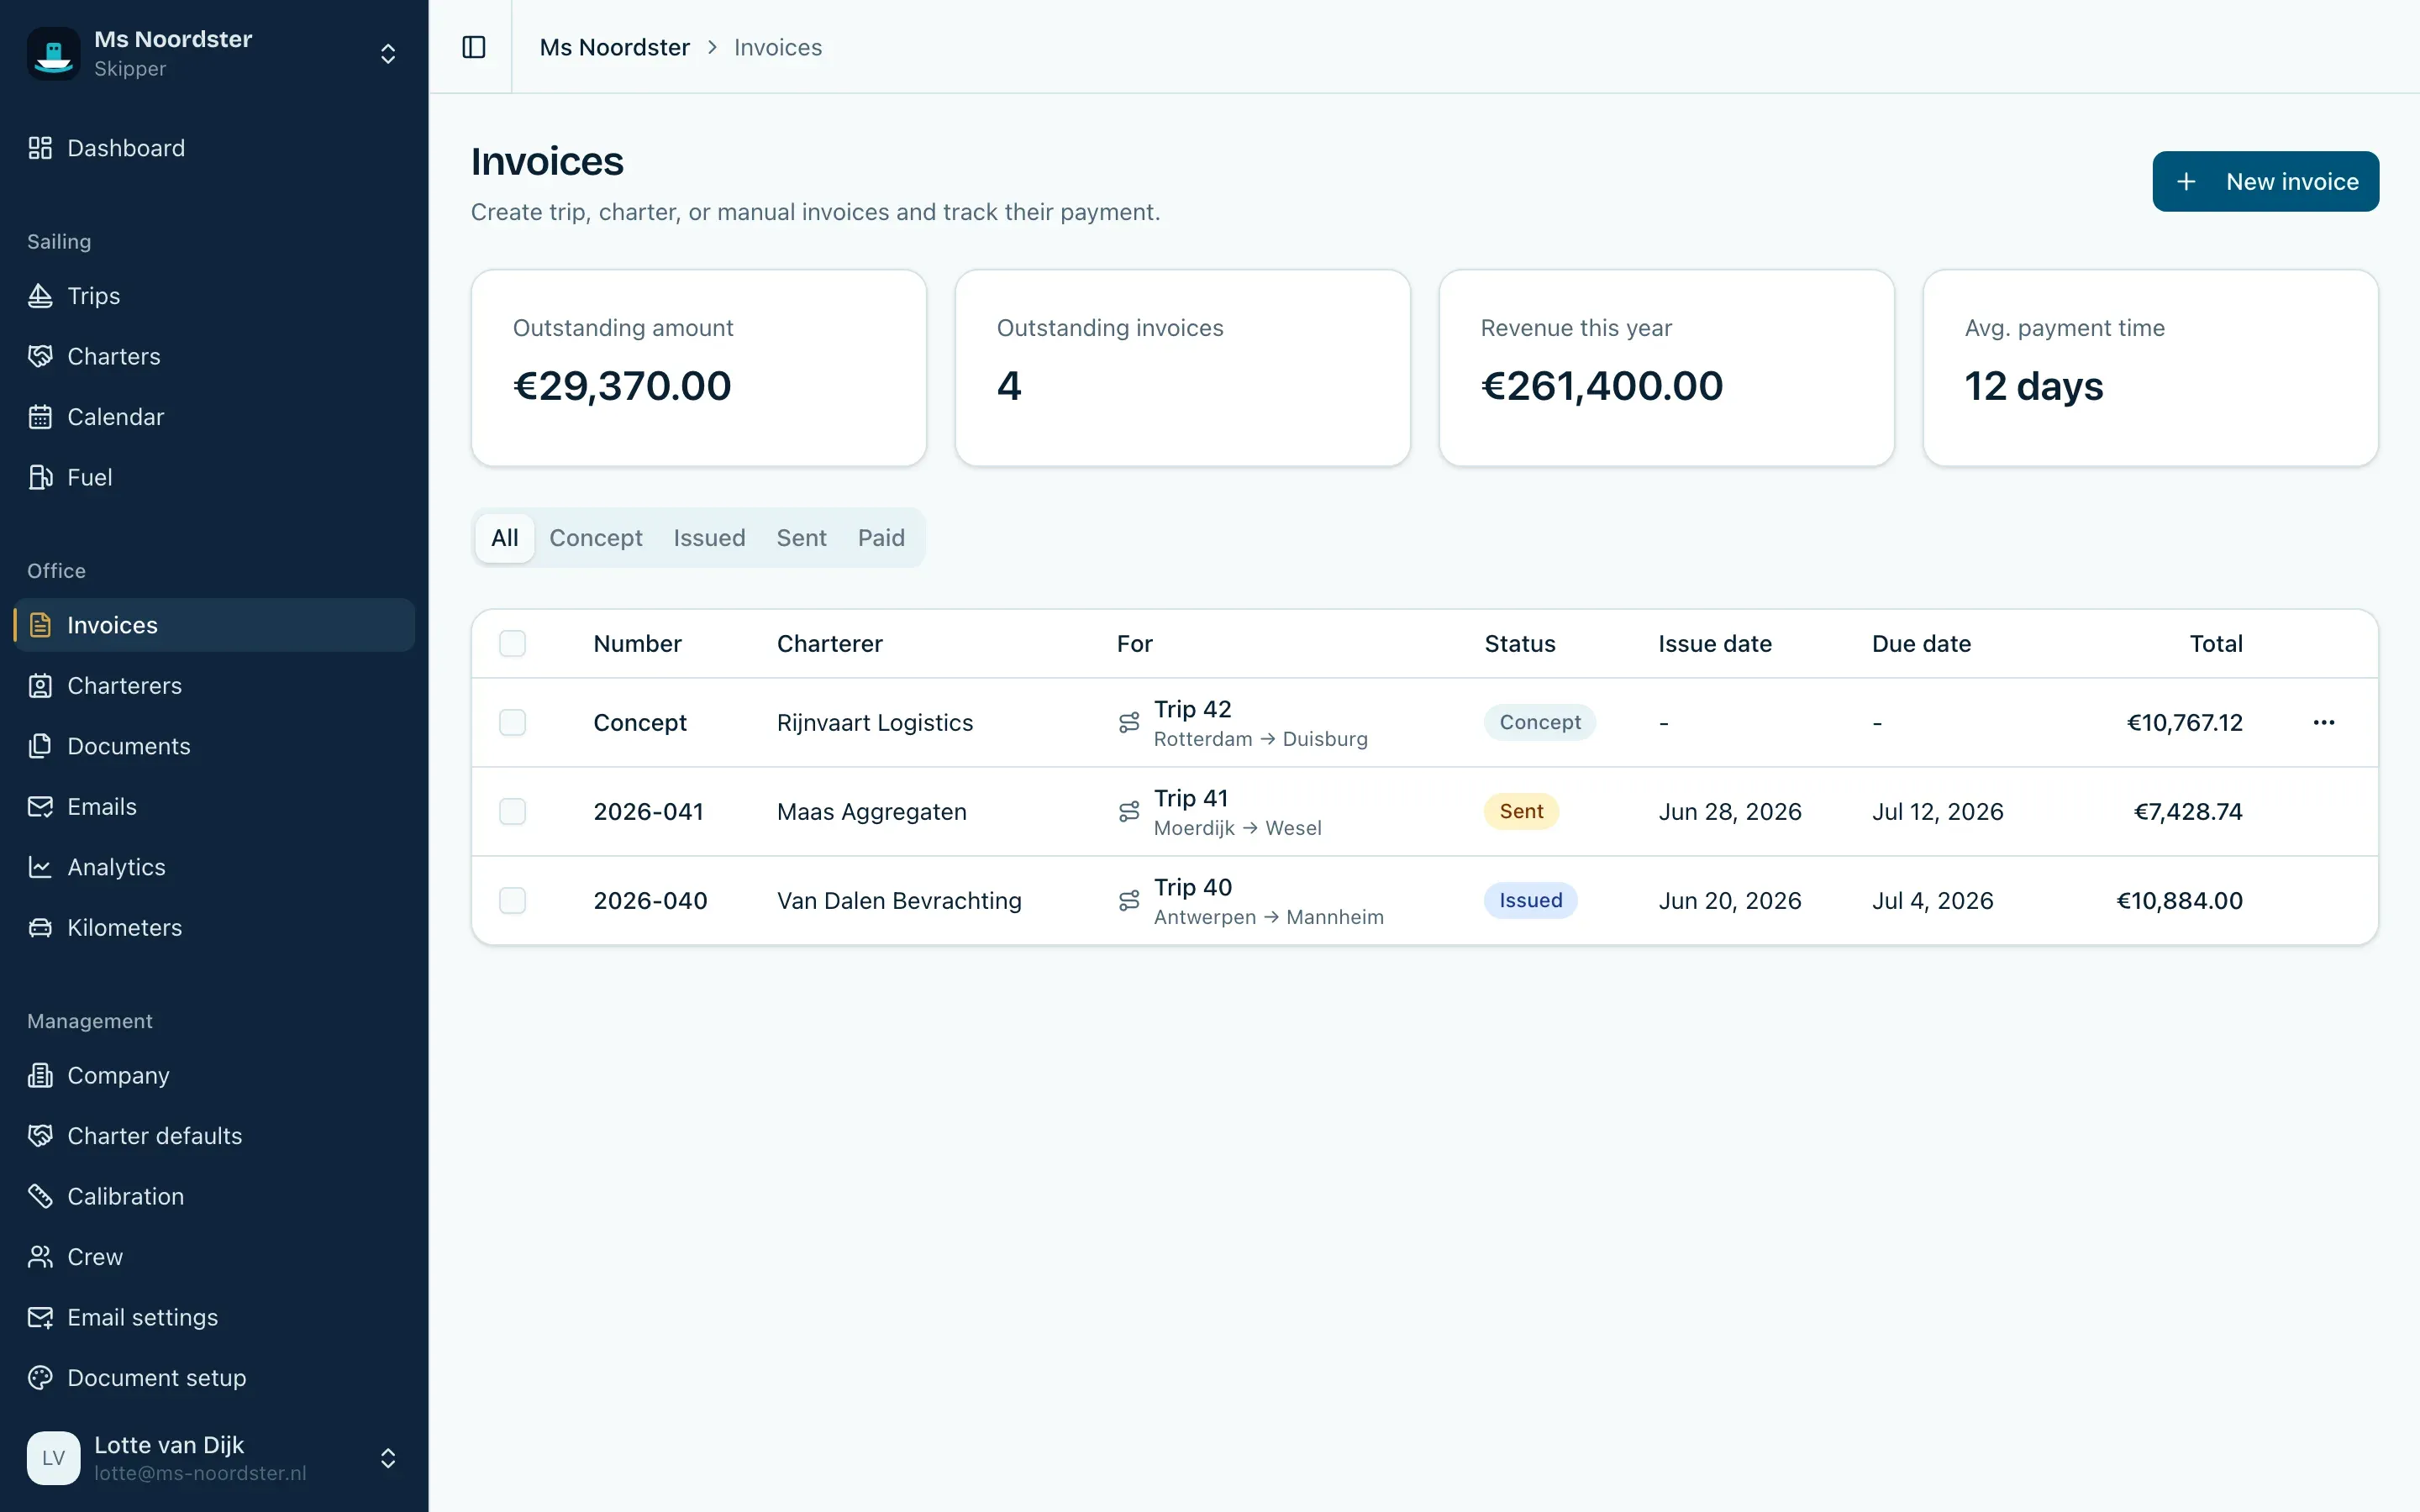Click the Calibration ruler icon
2420x1512 pixels.
(40, 1196)
